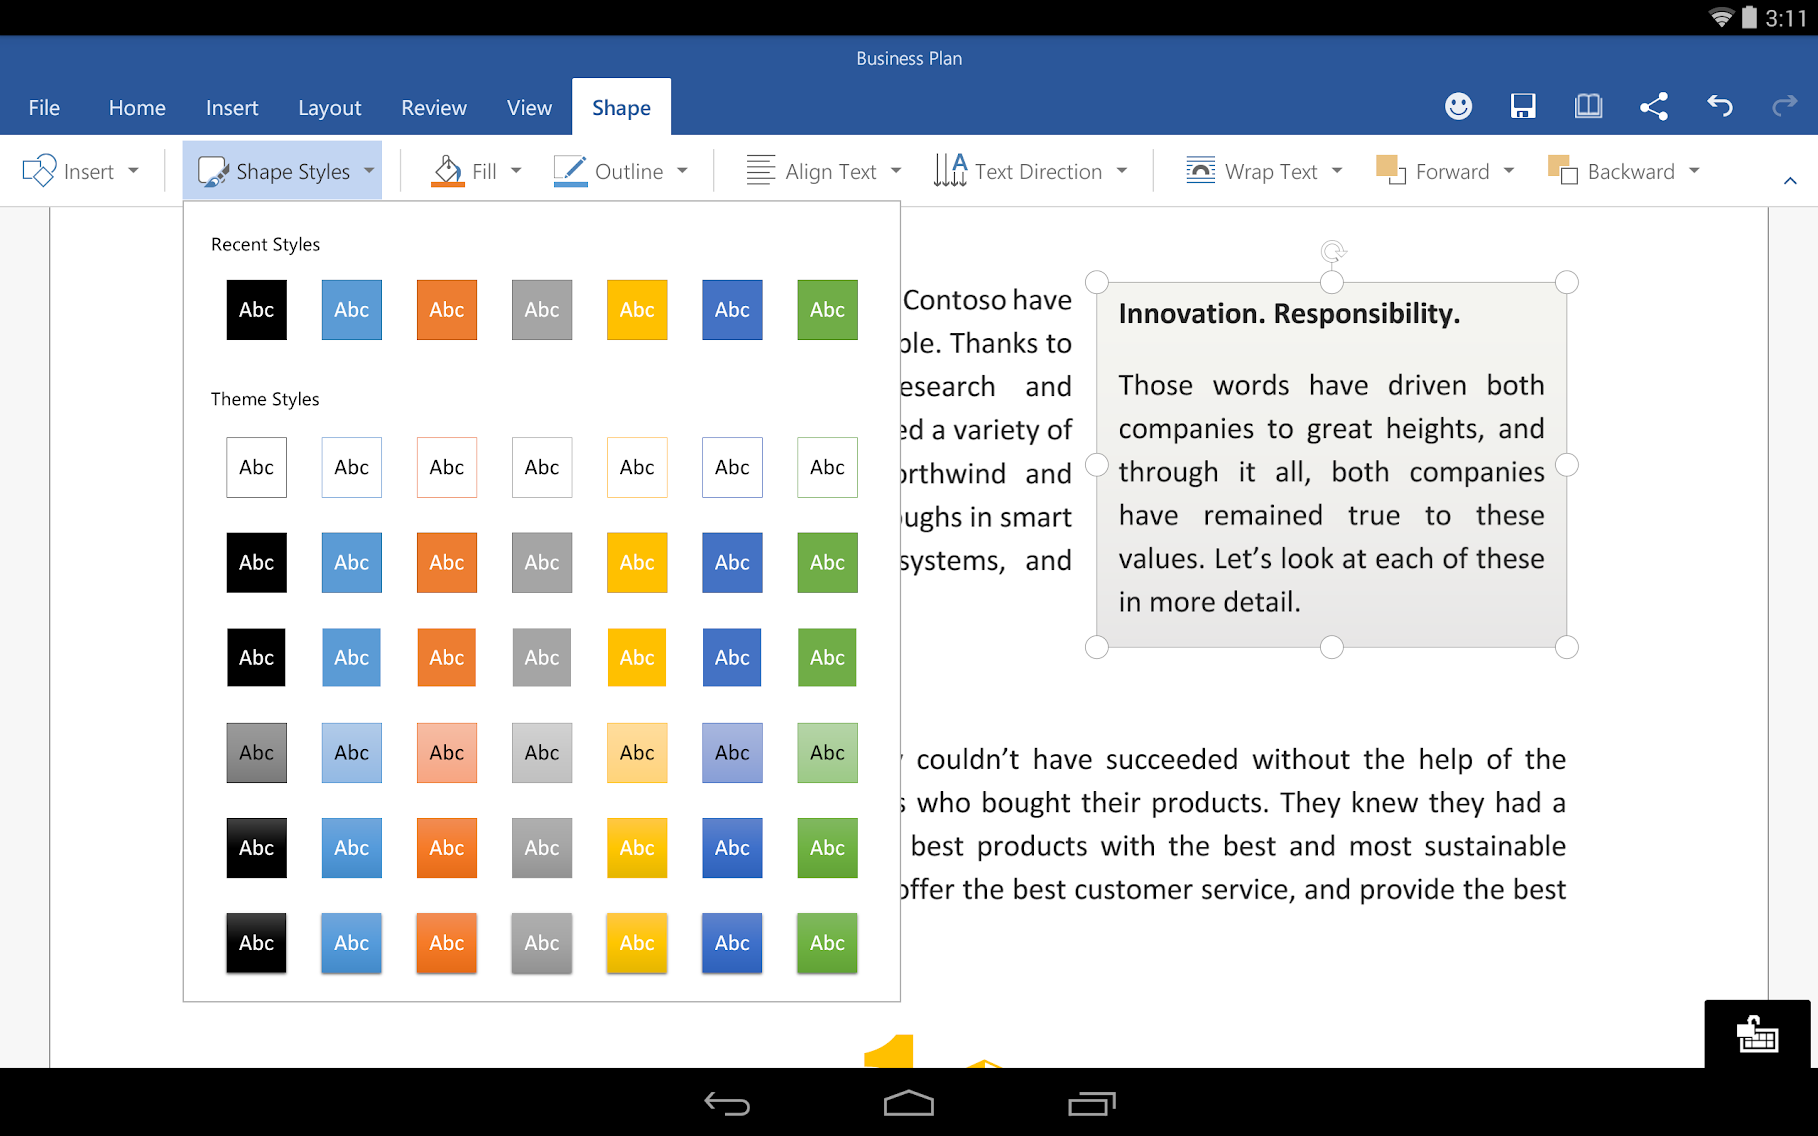The image size is (1818, 1136).
Task: Click the Undo arrow icon
Action: [x=1720, y=106]
